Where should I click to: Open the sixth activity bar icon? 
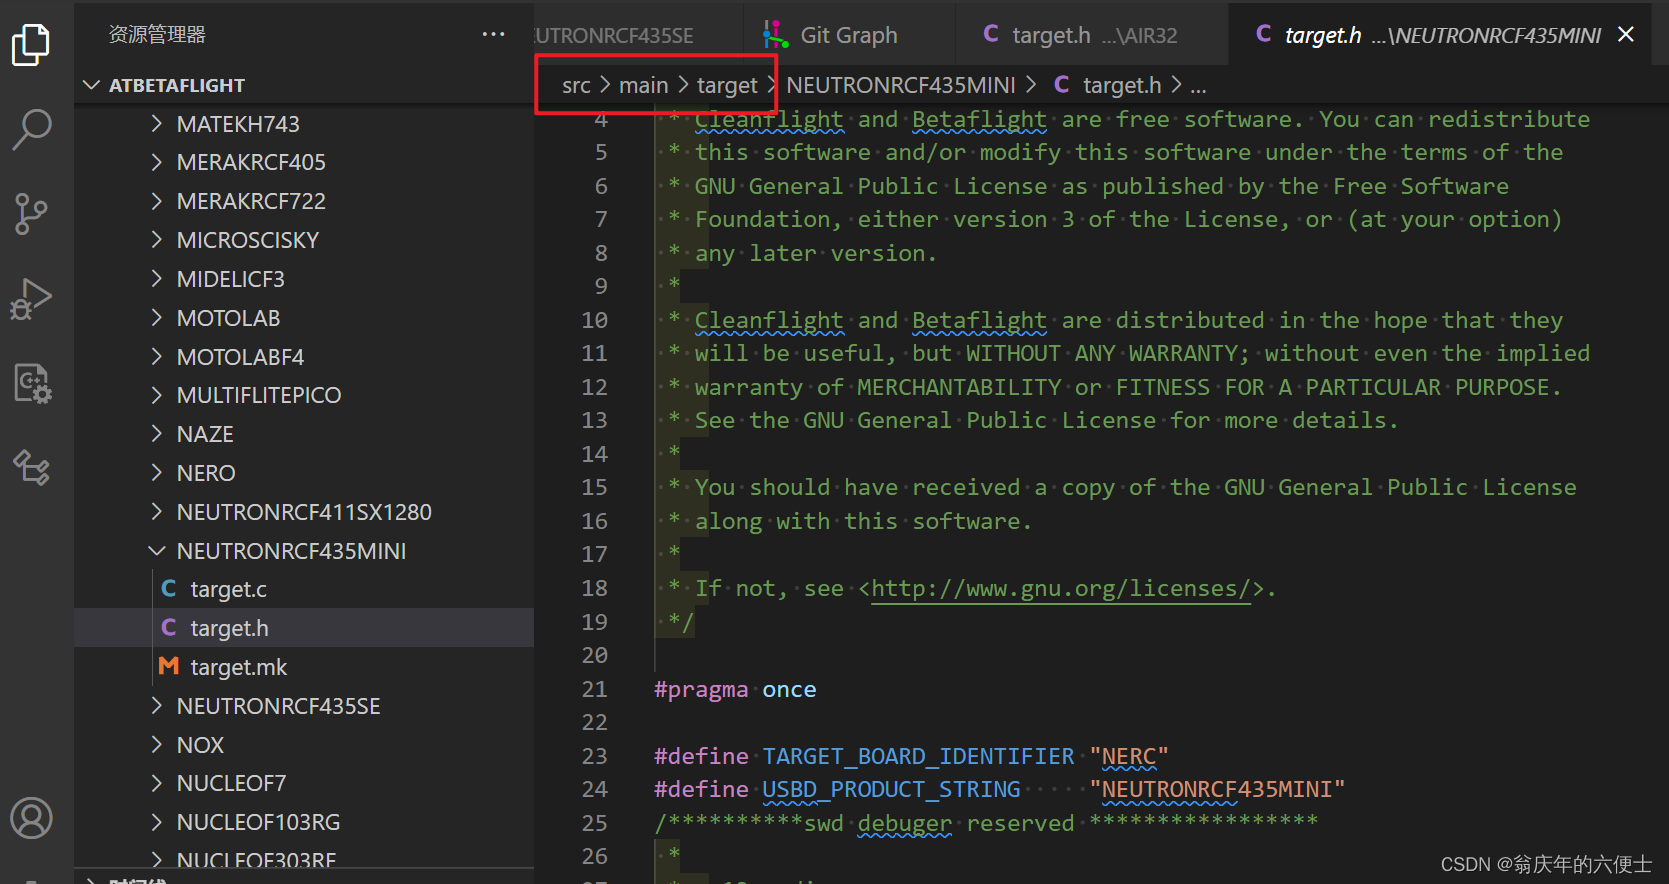tap(31, 467)
